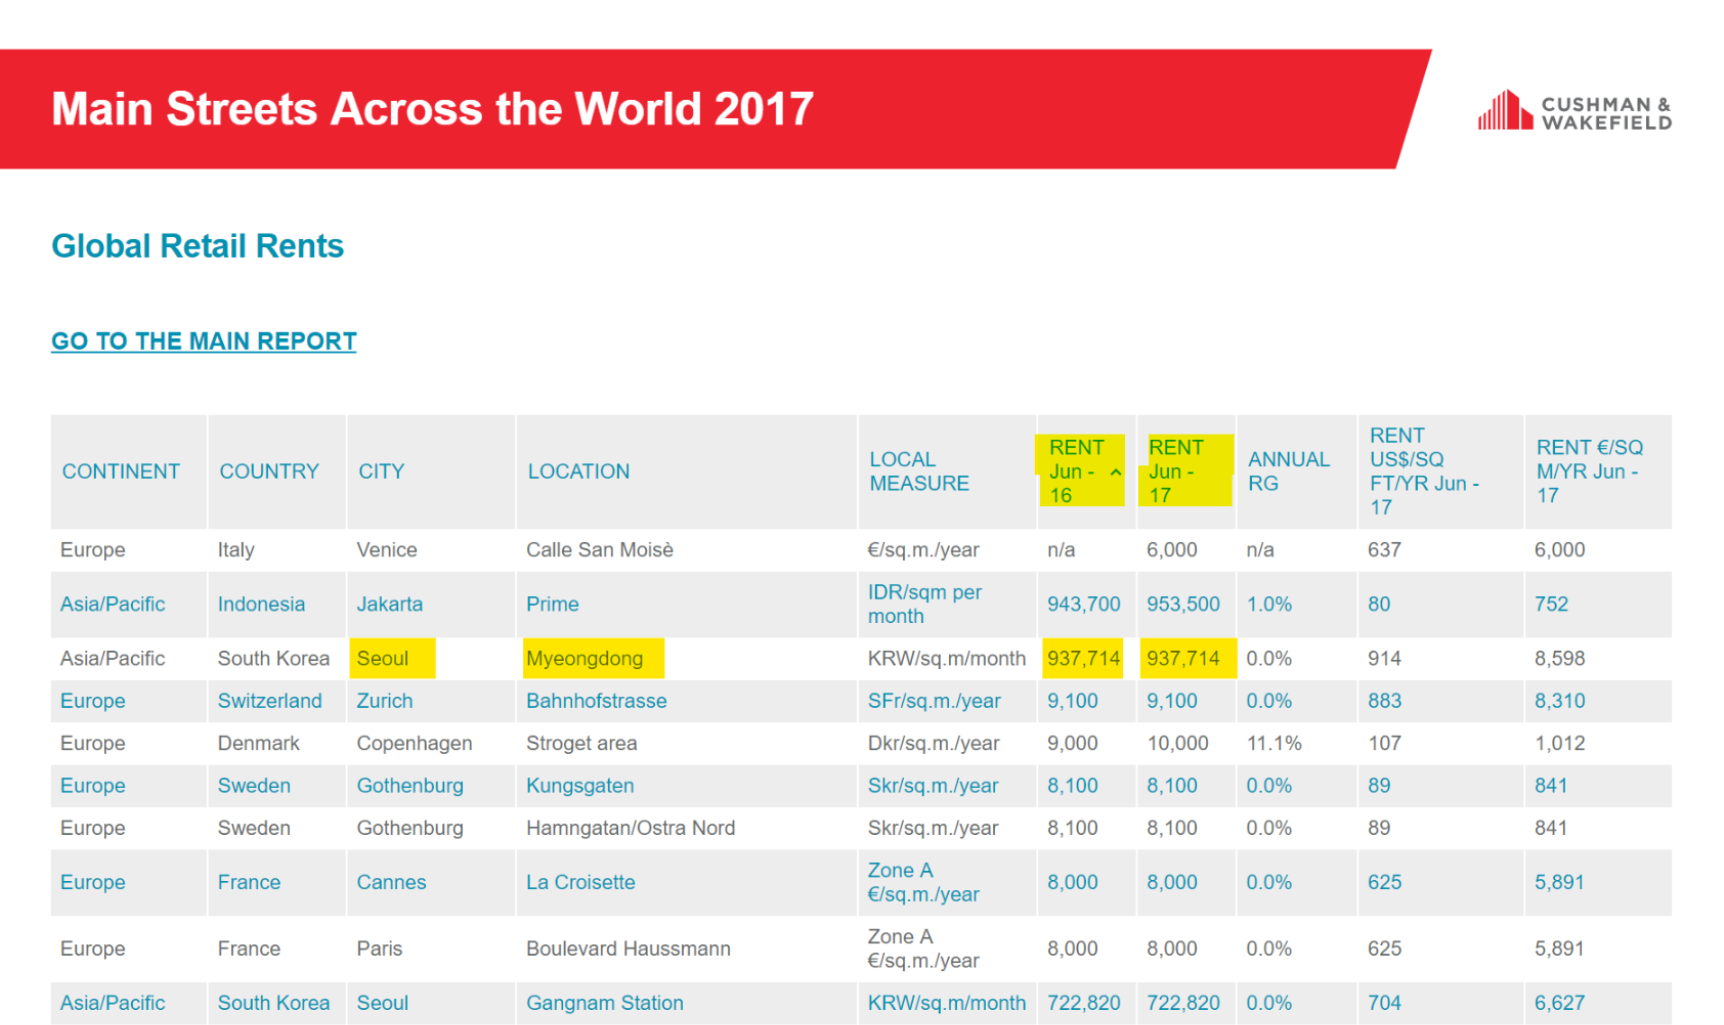
Task: Click the Kungsgaten location cell
Action: [580, 786]
